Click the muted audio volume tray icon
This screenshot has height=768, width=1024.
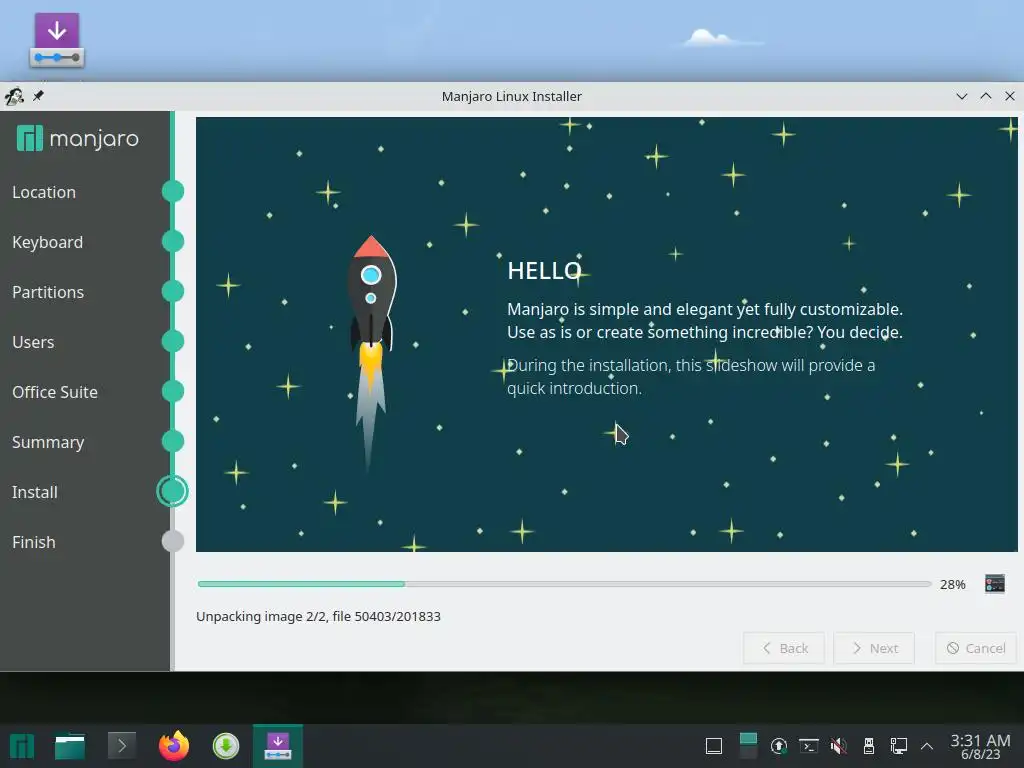[839, 746]
